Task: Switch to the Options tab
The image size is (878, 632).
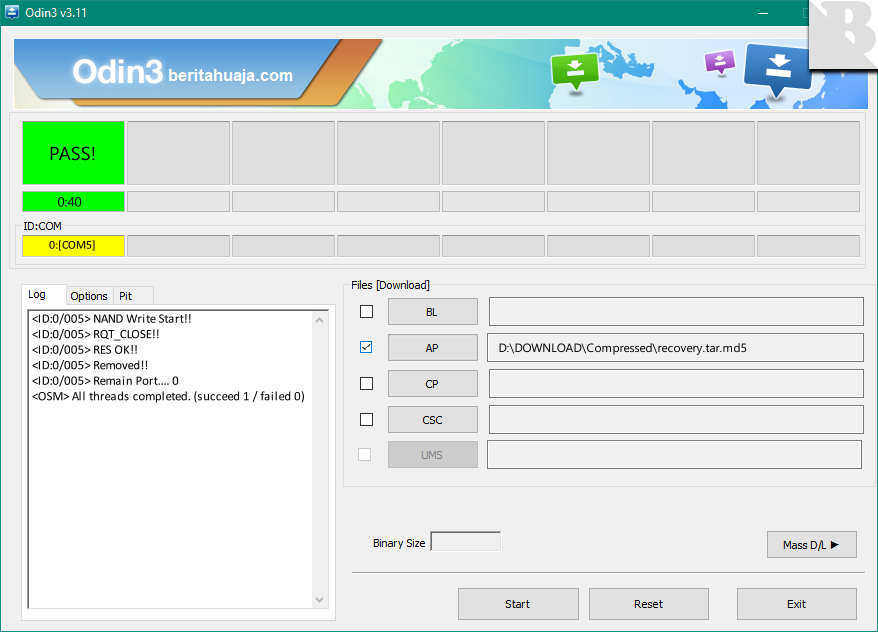Action: click(x=89, y=296)
